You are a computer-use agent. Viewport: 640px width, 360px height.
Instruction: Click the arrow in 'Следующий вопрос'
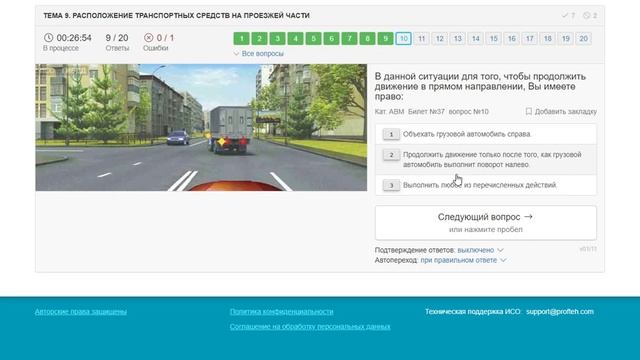pos(528,217)
